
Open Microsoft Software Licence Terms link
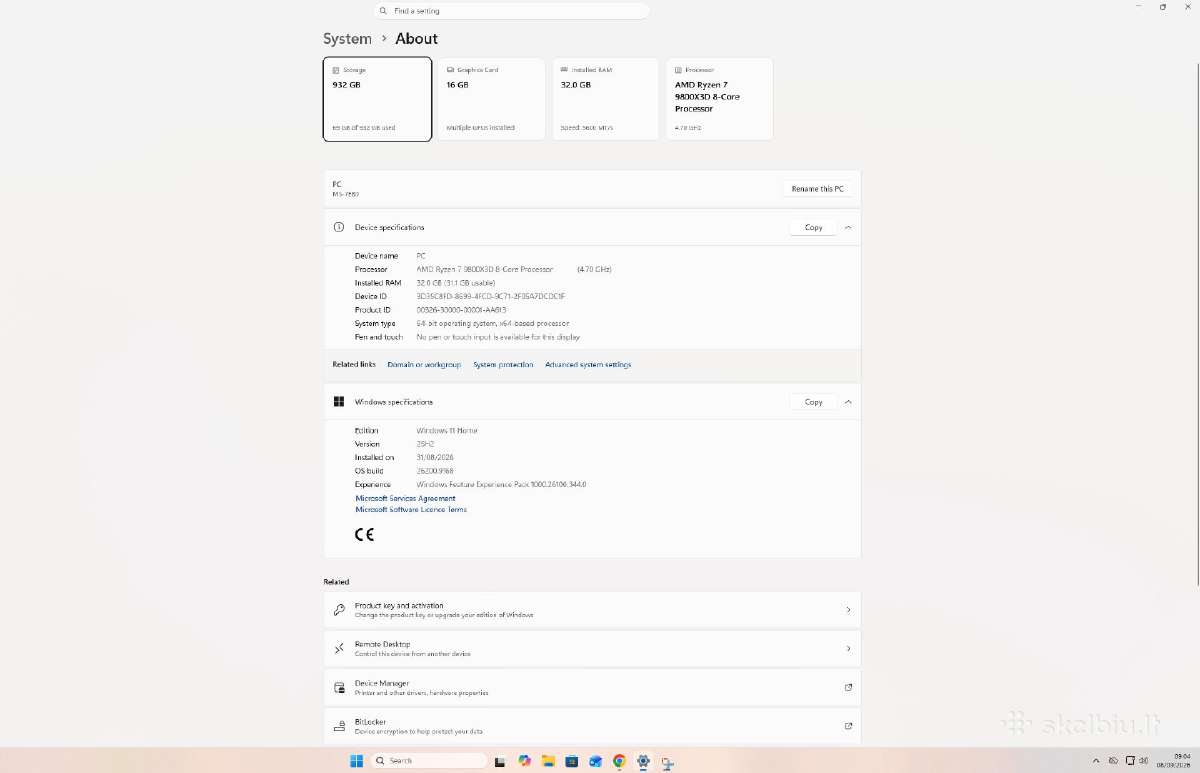[x=411, y=510]
